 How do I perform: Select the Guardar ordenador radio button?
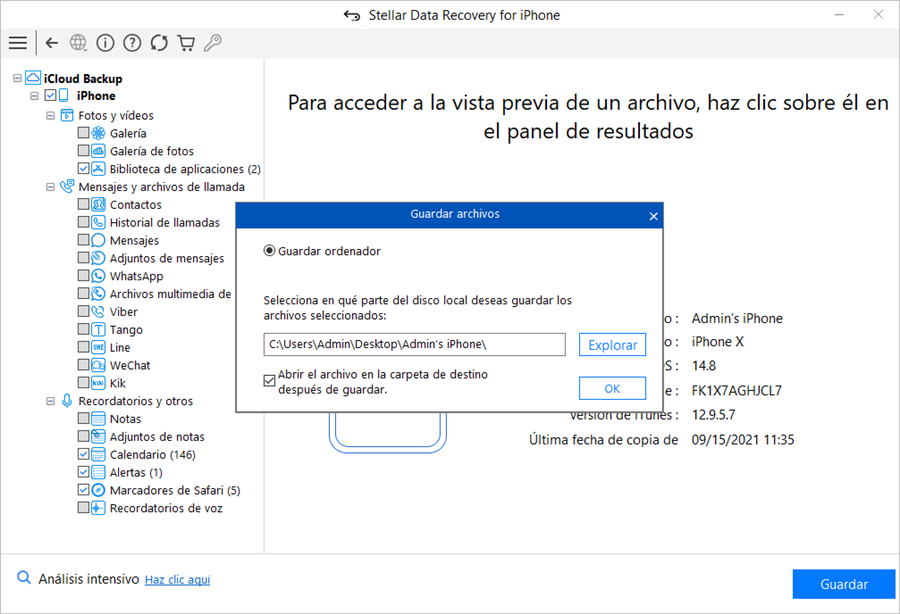tap(269, 251)
